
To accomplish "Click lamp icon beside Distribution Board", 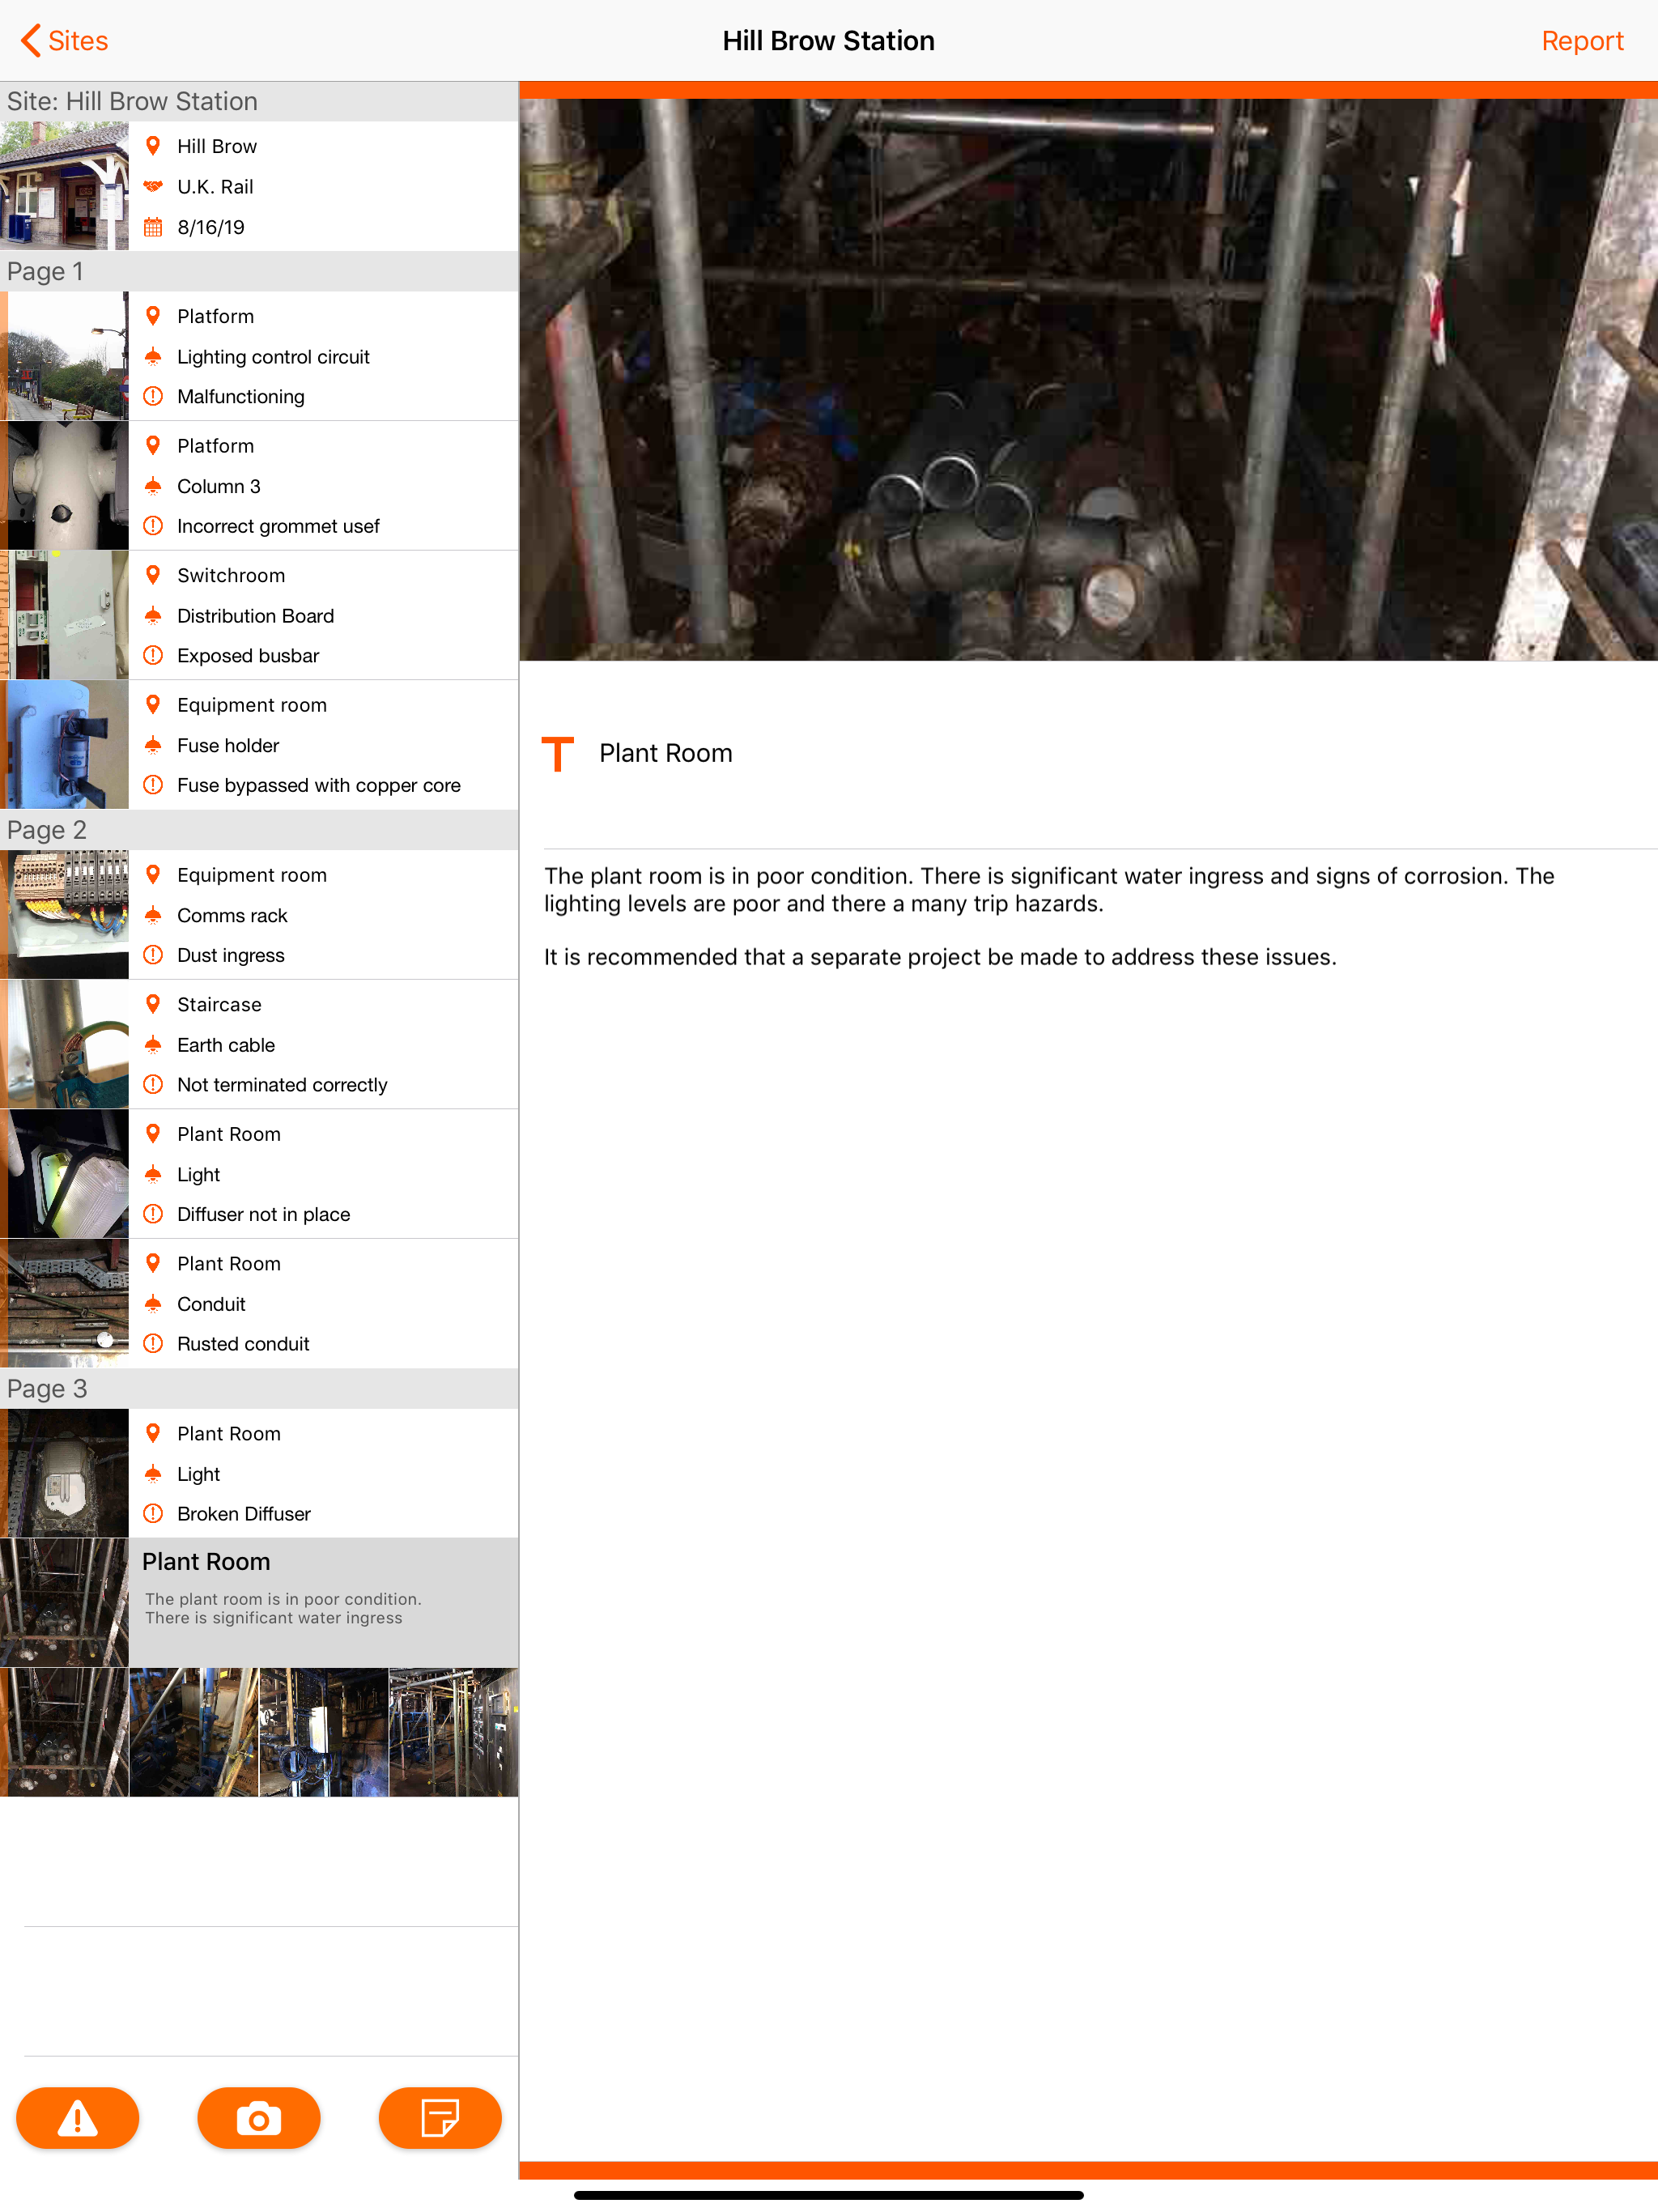I will tap(153, 616).
